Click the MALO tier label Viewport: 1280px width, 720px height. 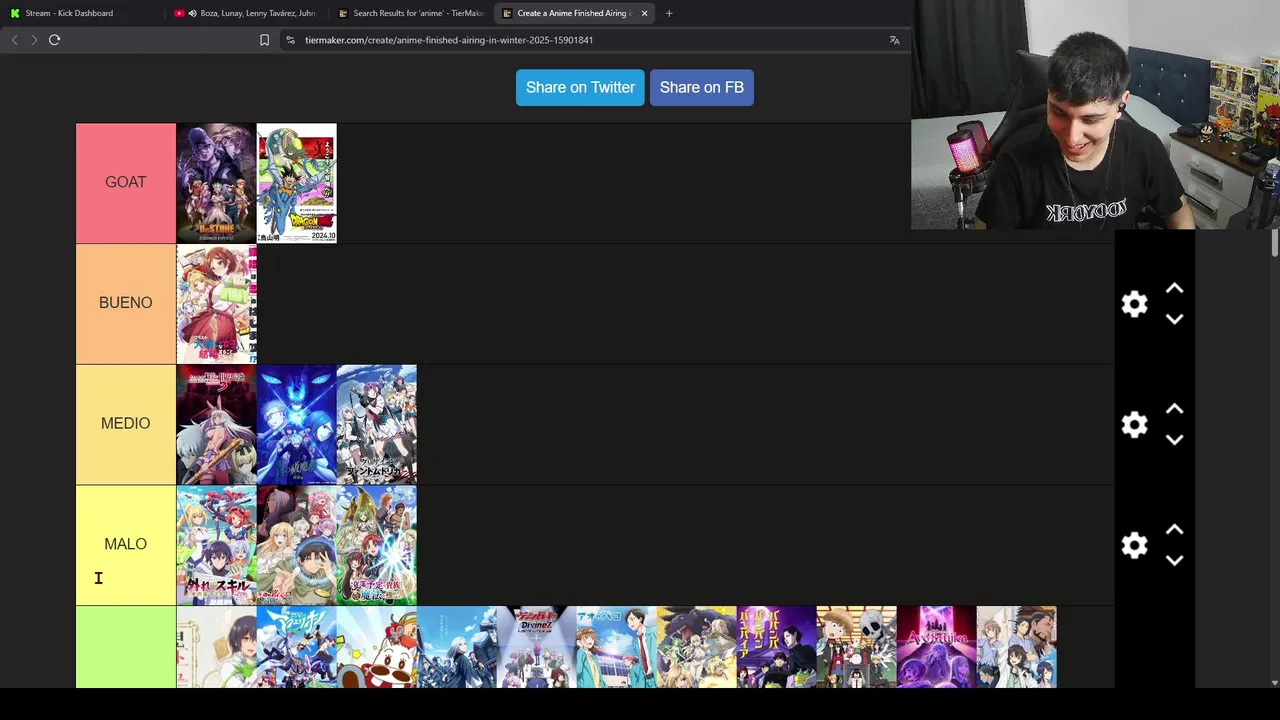tap(126, 544)
